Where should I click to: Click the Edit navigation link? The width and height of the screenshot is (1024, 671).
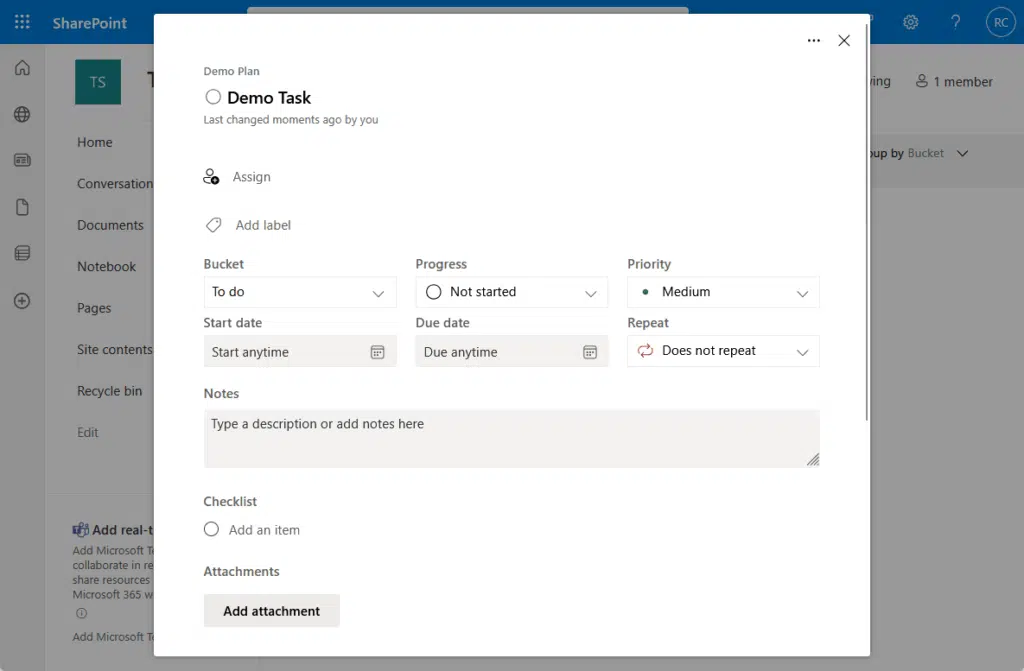88,433
